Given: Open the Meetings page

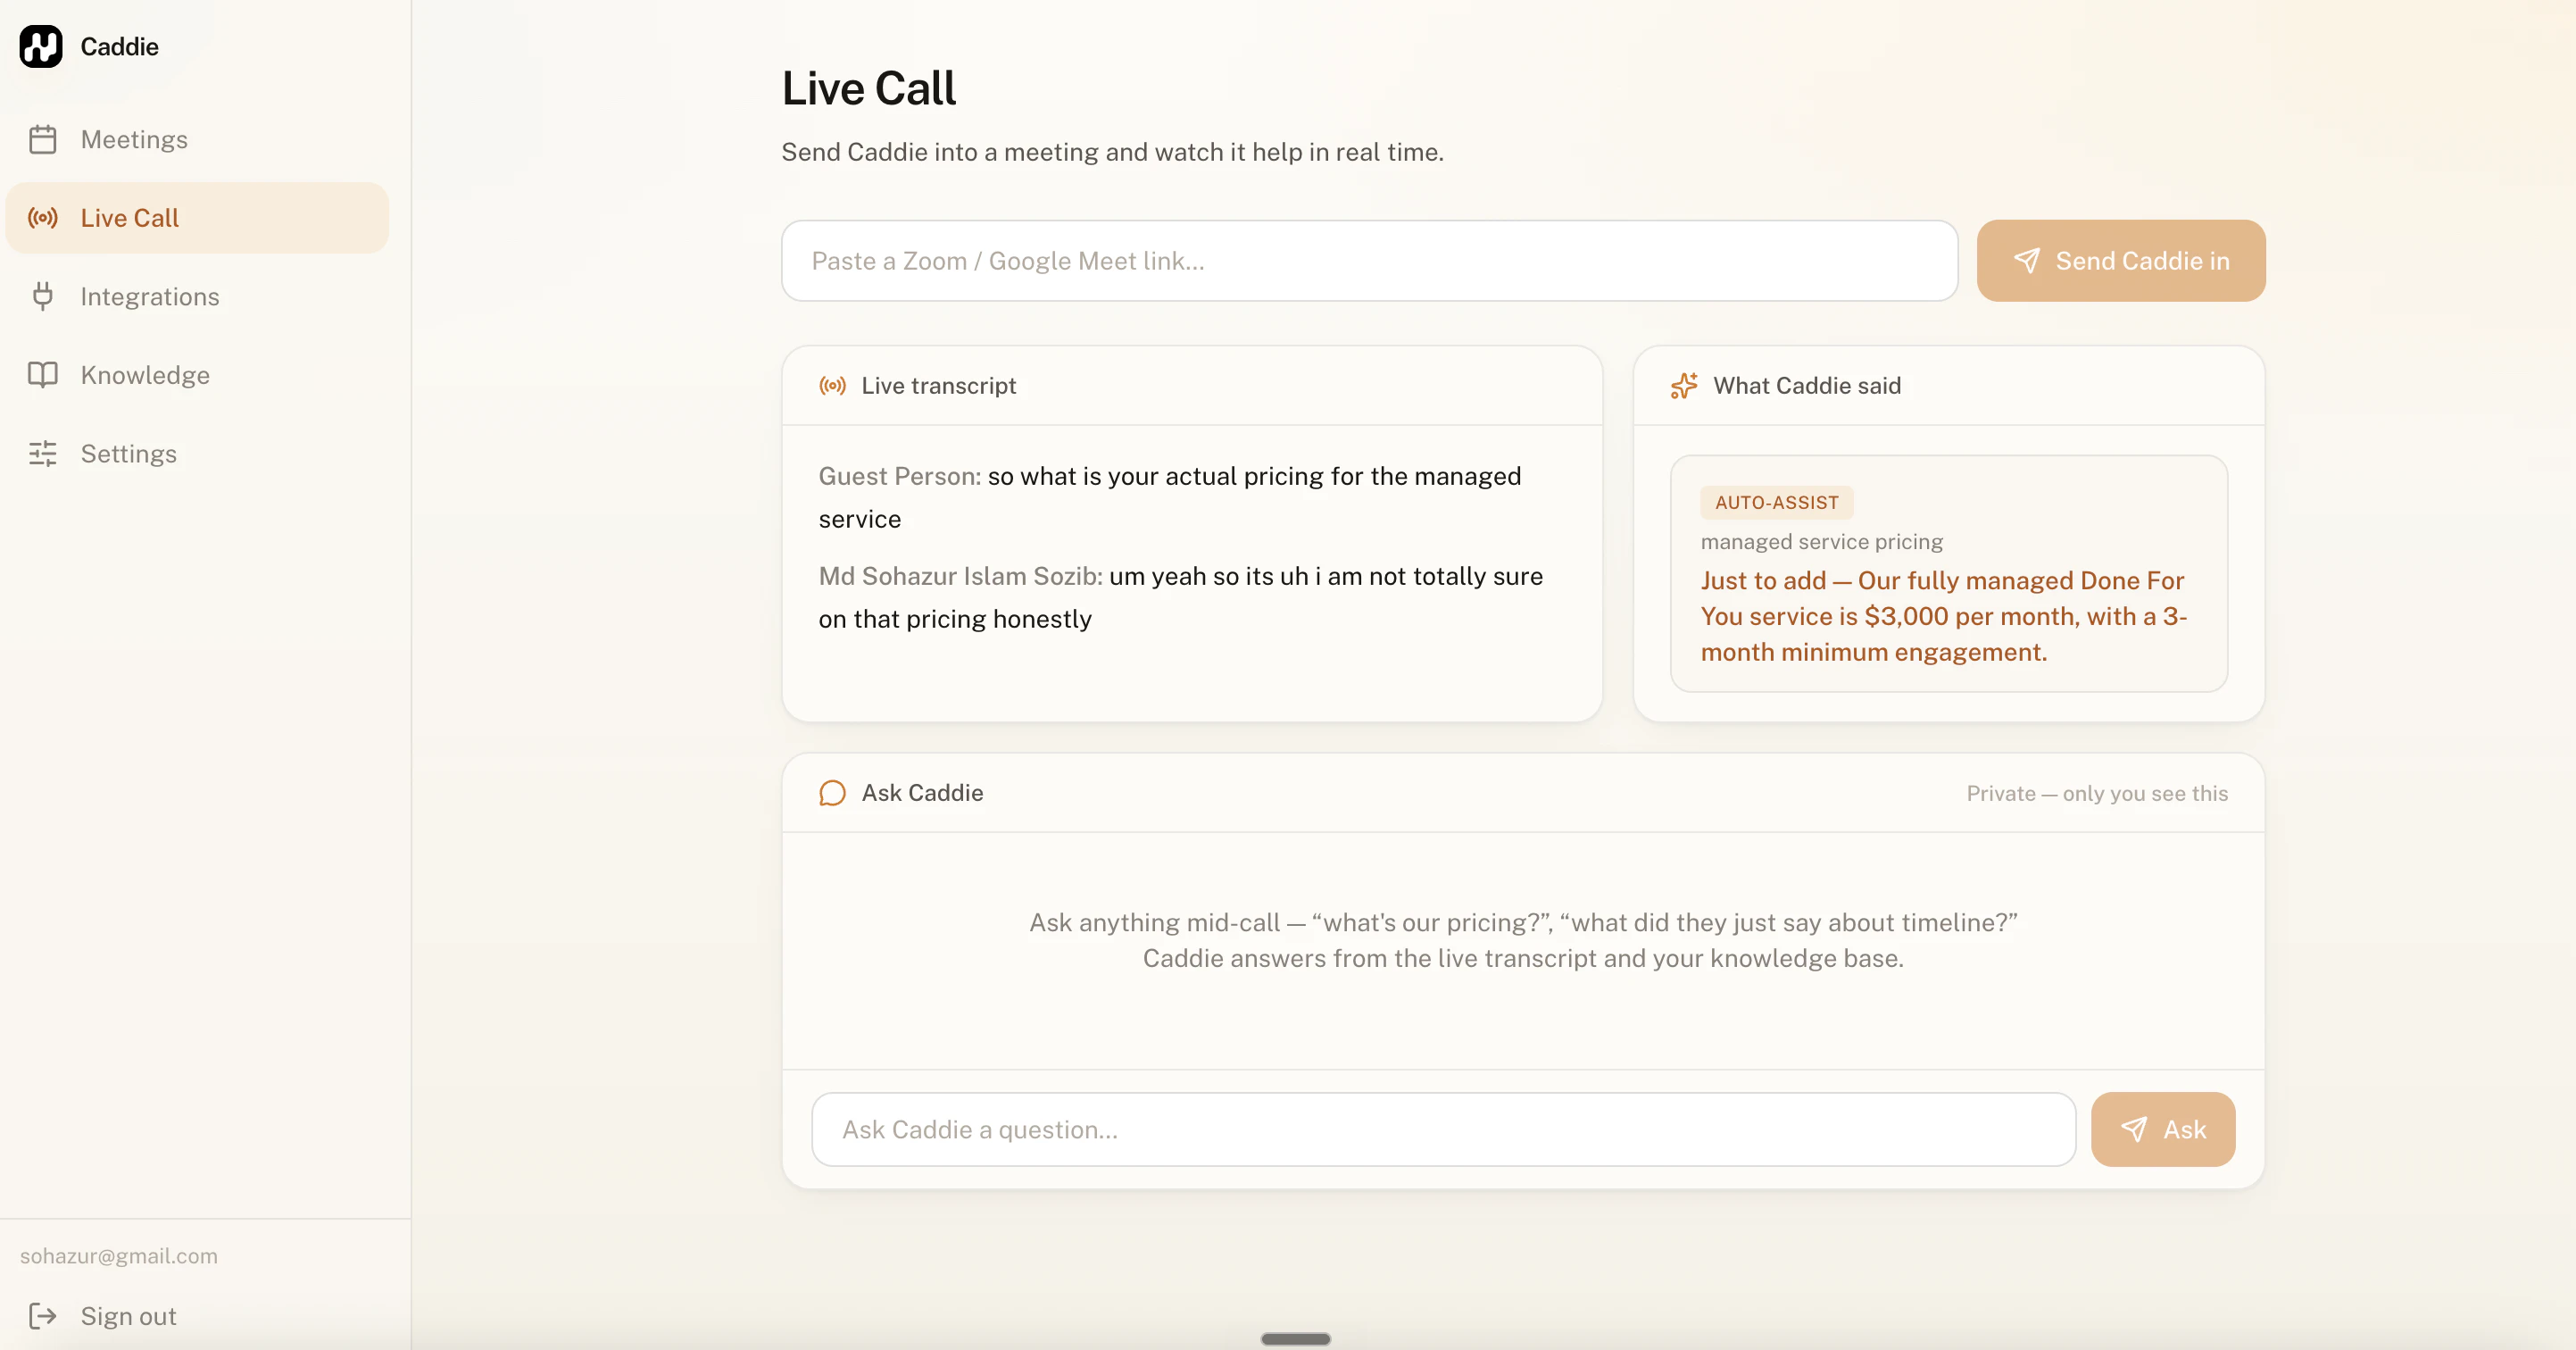Looking at the screenshot, I should click(197, 139).
